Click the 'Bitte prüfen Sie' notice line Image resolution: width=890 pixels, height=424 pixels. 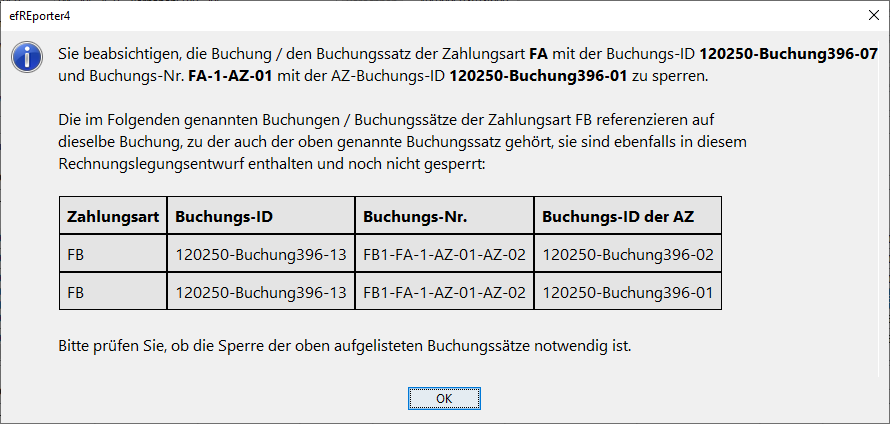[345, 347]
